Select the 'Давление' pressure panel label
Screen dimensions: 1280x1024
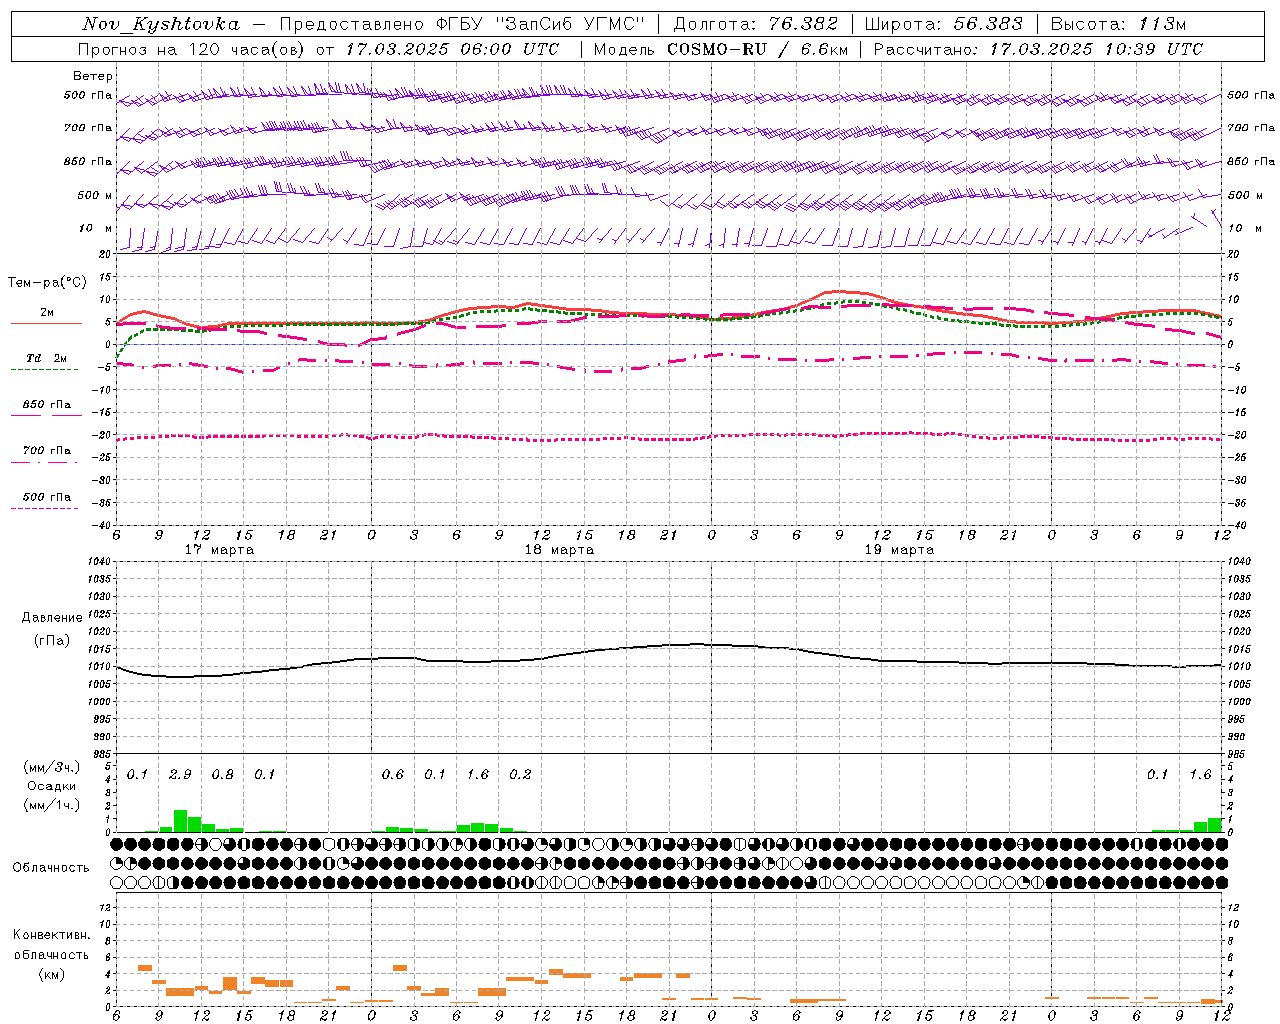click(52, 618)
